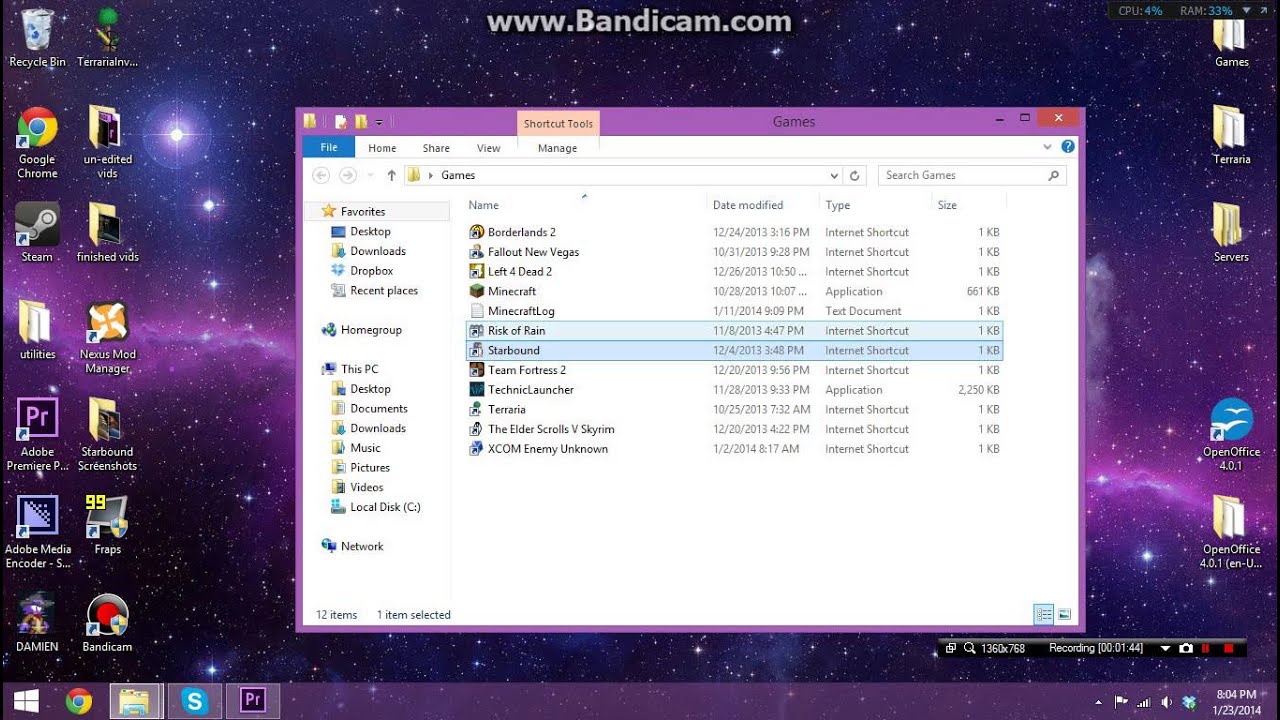Select Minecraft application file
This screenshot has height=720, width=1280.
tap(734, 291)
